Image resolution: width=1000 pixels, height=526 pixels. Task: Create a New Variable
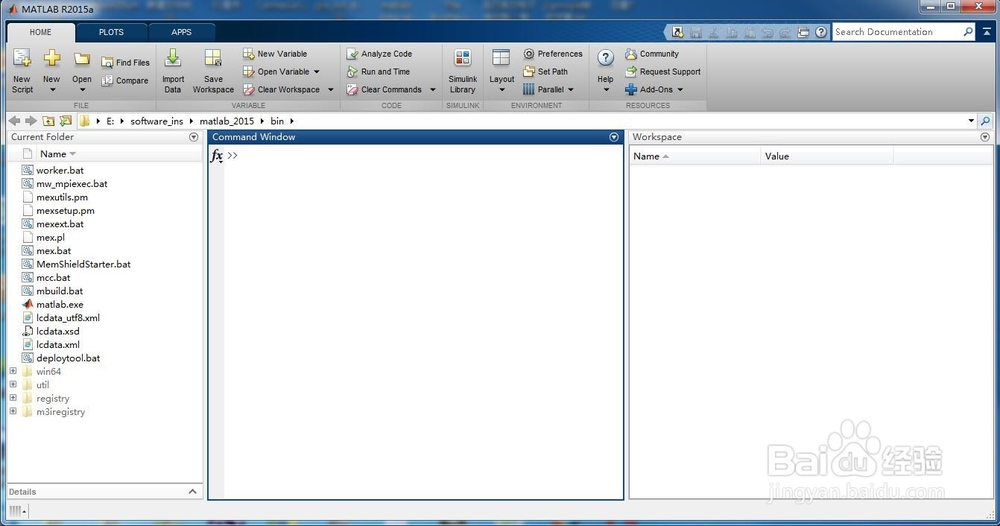point(275,54)
